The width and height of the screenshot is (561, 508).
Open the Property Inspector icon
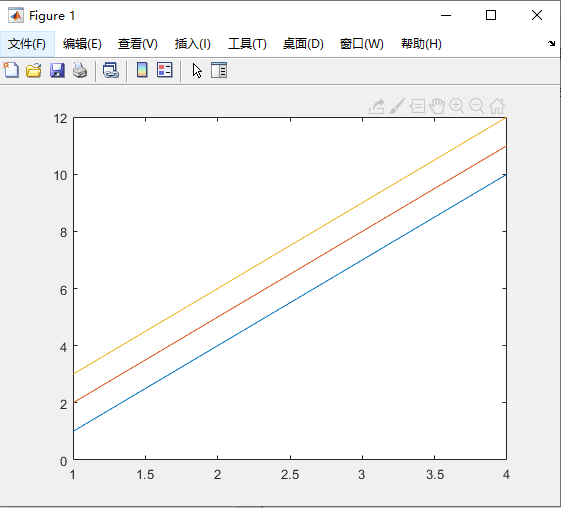point(219,70)
